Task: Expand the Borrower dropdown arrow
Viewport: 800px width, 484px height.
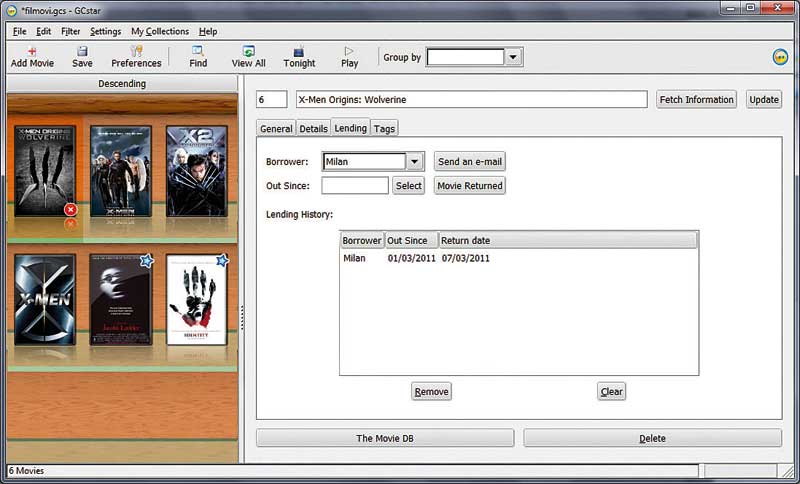Action: tap(414, 162)
